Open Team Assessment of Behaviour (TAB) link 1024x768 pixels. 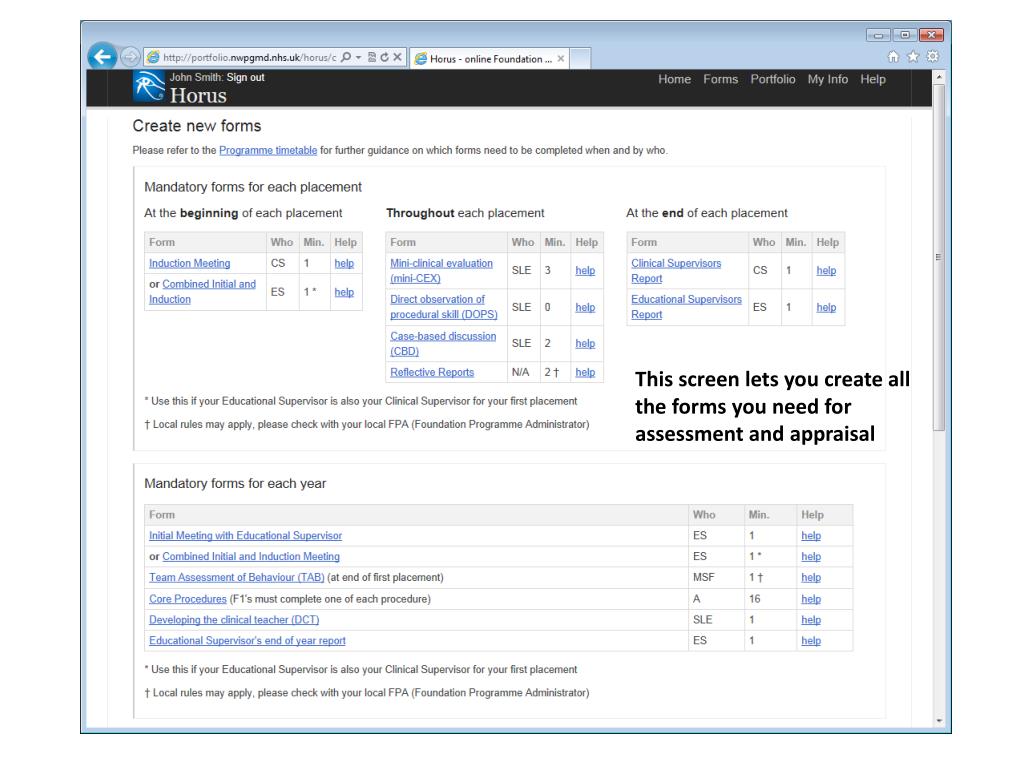coord(236,577)
